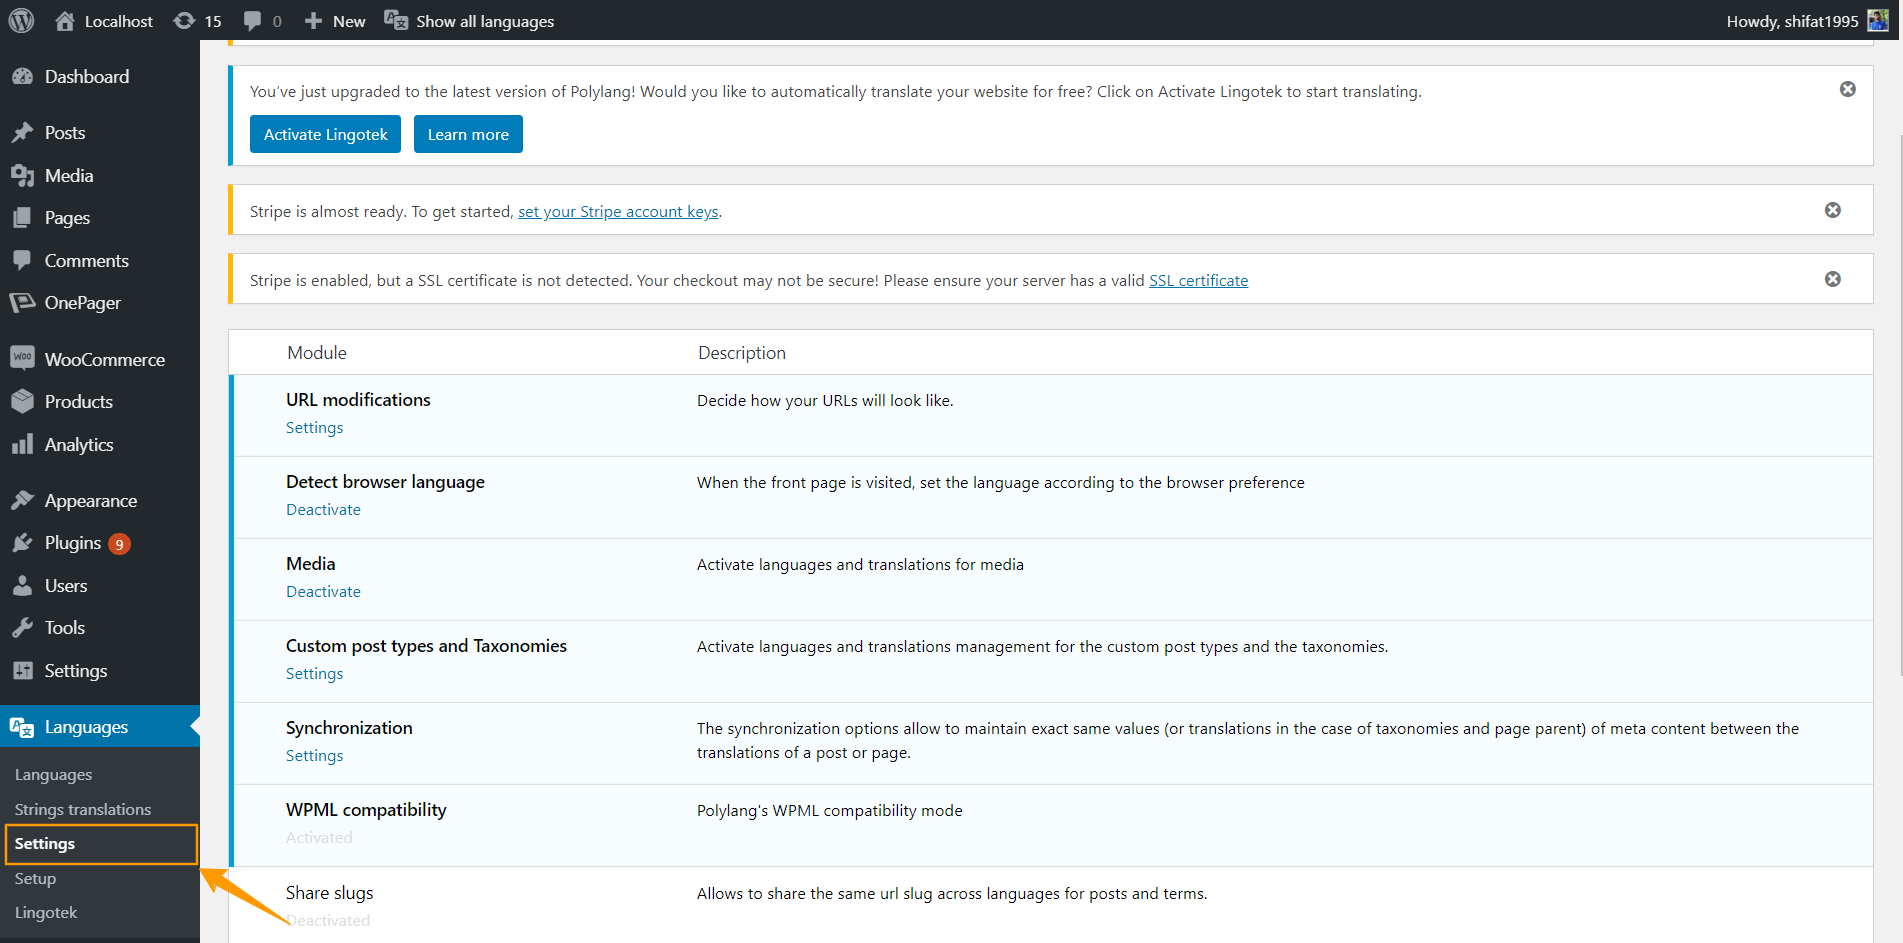Click the WPML compatibility module title
This screenshot has height=943, width=1903.
pyautogui.click(x=366, y=810)
